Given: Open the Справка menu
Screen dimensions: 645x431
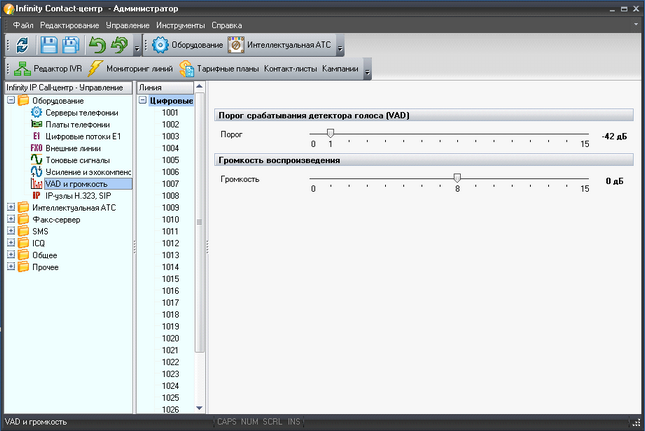Looking at the screenshot, I should click(x=227, y=25).
